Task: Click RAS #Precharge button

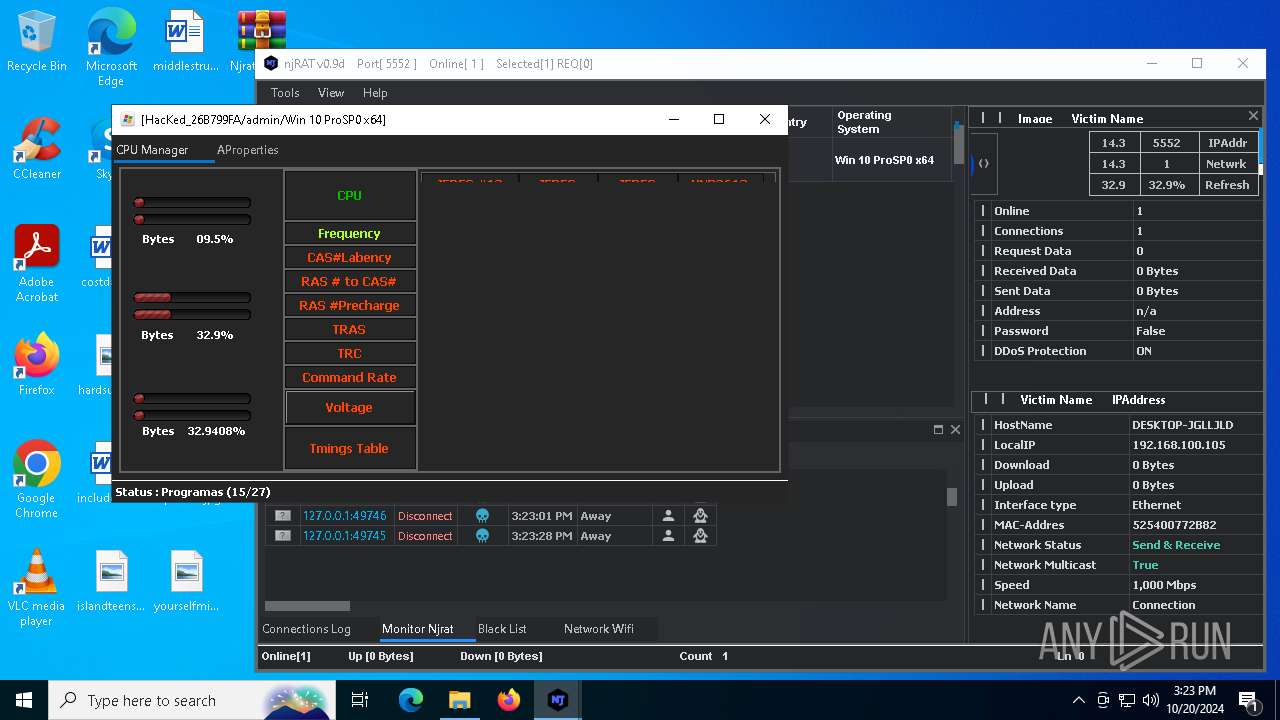Action: 349,306
